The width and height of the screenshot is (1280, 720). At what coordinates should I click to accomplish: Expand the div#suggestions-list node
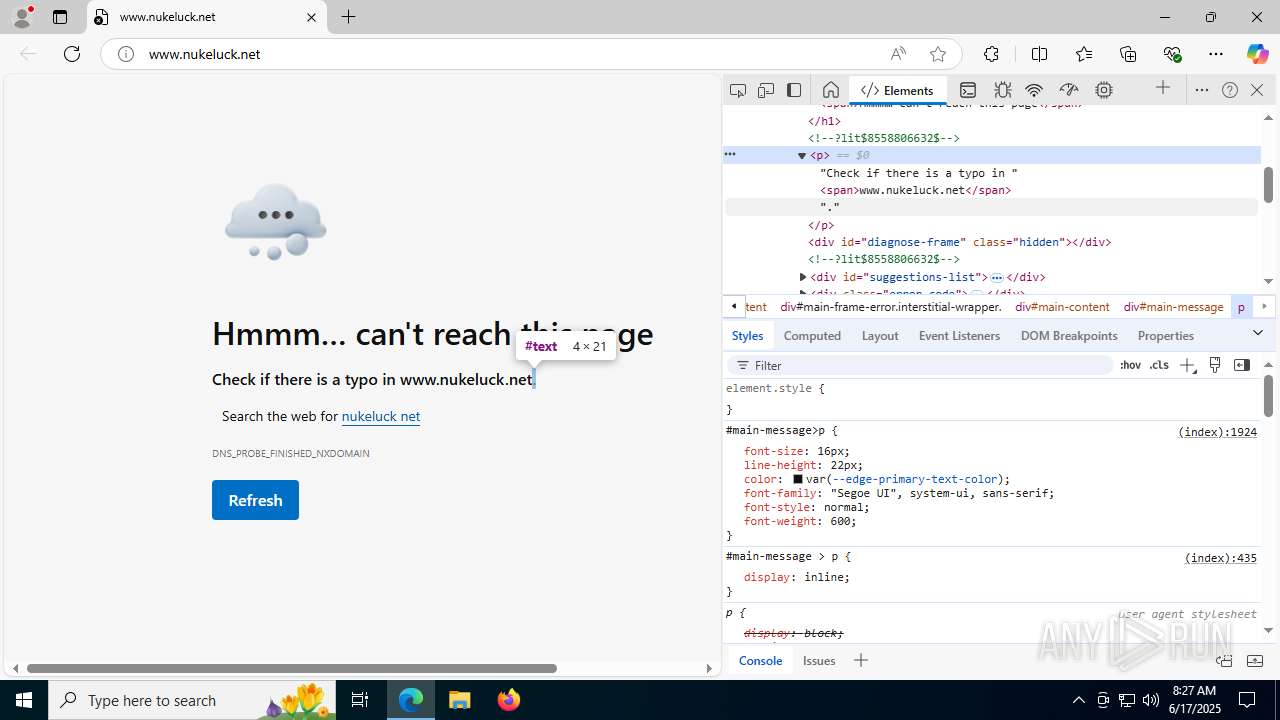coord(803,277)
